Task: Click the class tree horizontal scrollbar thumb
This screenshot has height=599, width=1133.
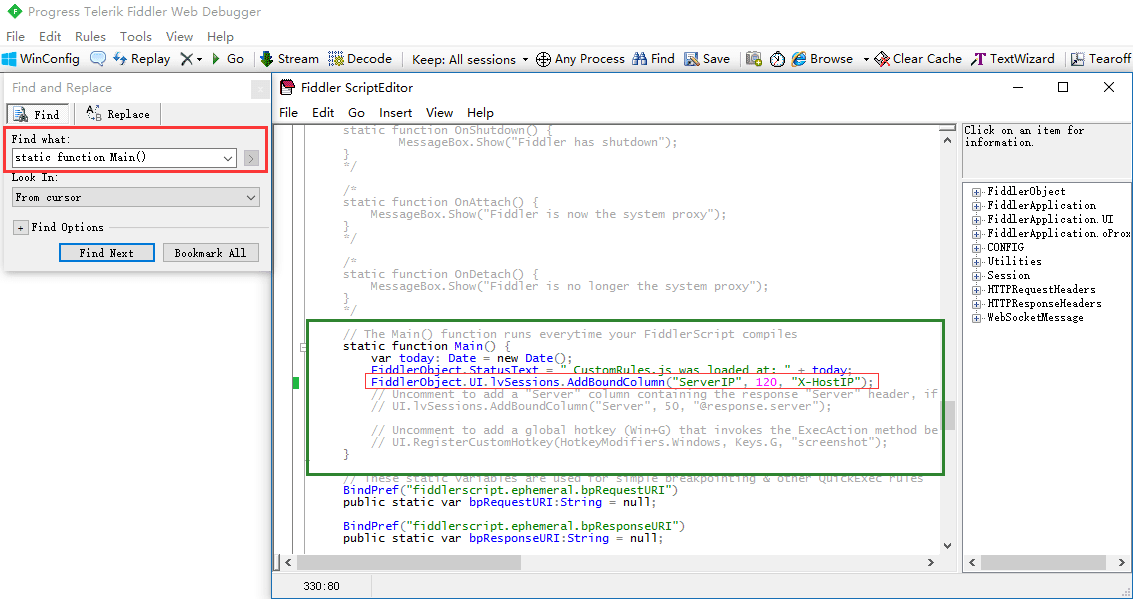Action: point(1043,562)
